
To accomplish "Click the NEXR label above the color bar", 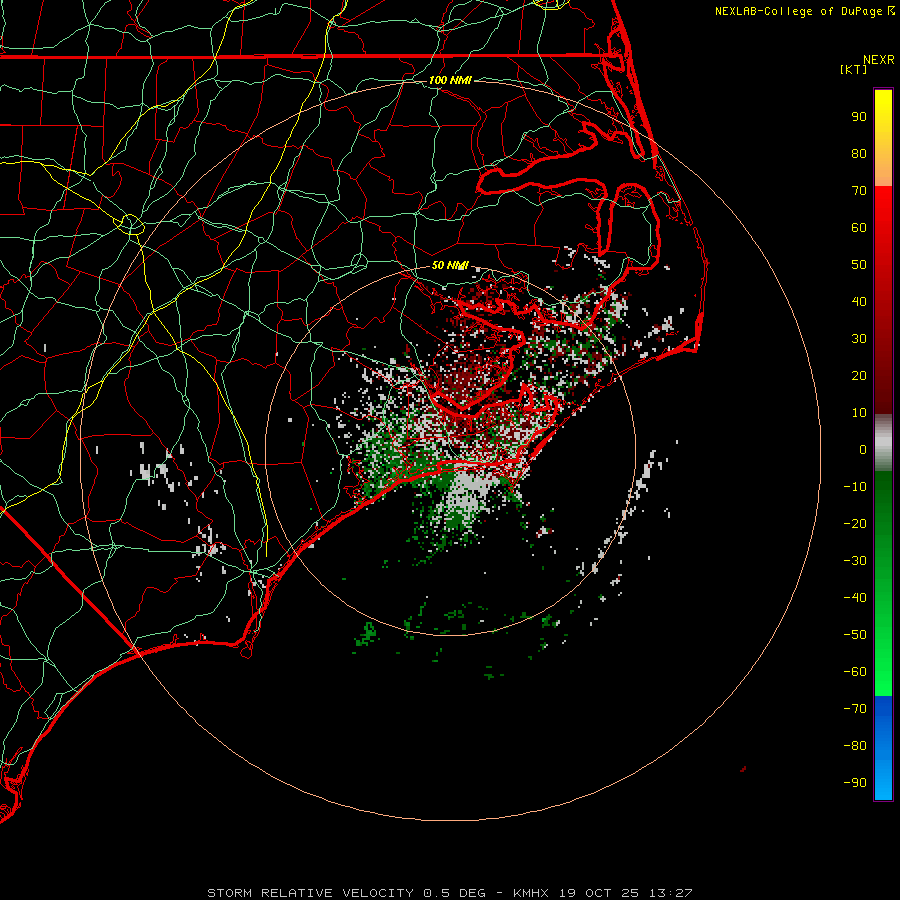I will 879,60.
